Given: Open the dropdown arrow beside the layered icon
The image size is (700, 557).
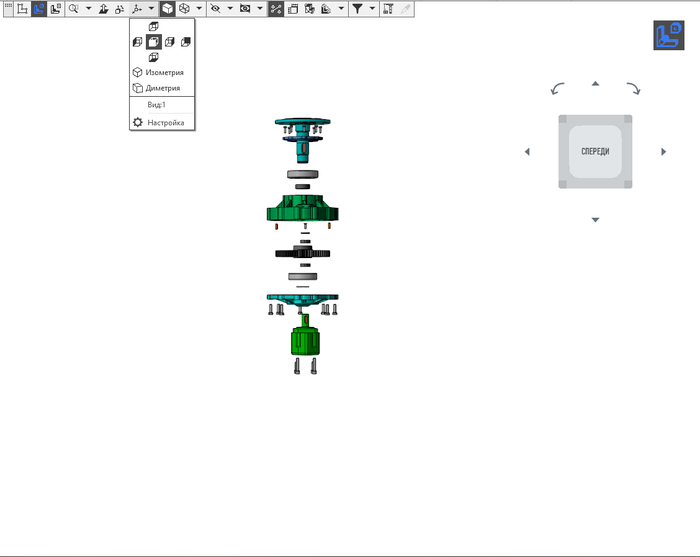Looking at the screenshot, I should click(341, 9).
